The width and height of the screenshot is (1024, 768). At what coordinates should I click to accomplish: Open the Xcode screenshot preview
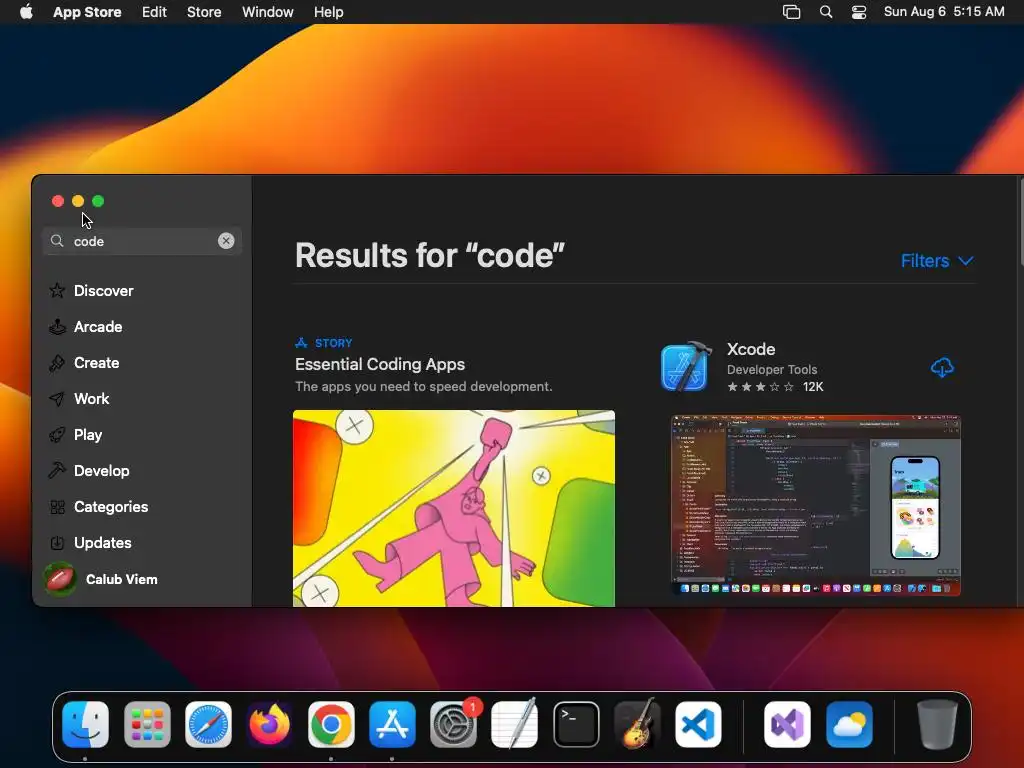click(x=816, y=505)
